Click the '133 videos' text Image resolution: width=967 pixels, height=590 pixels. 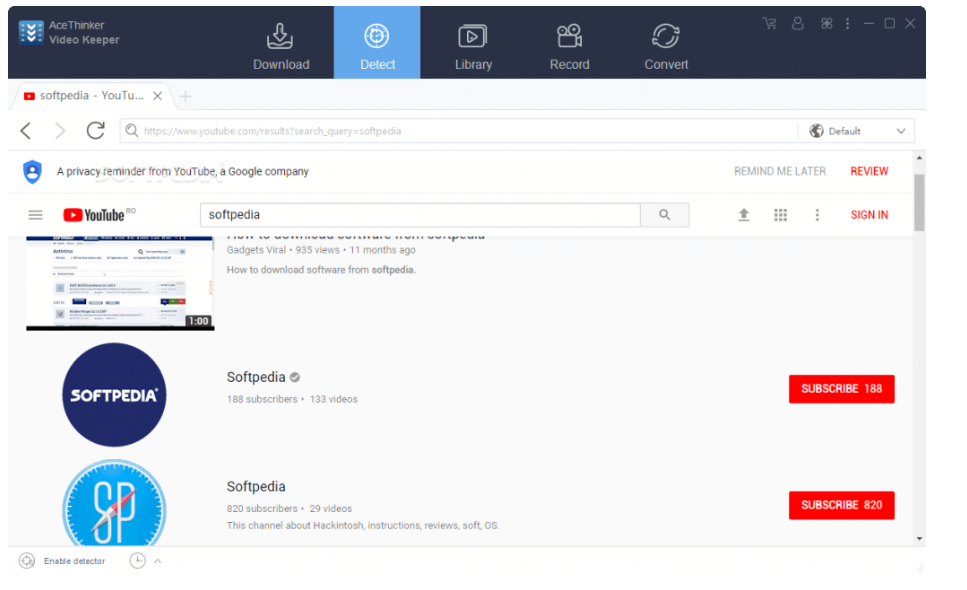(x=334, y=399)
